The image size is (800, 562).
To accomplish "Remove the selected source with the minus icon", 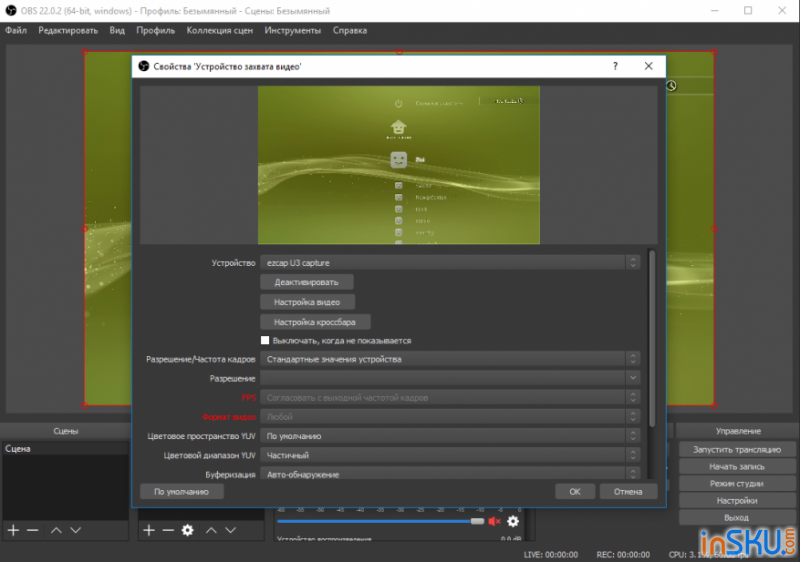I will pos(168,530).
